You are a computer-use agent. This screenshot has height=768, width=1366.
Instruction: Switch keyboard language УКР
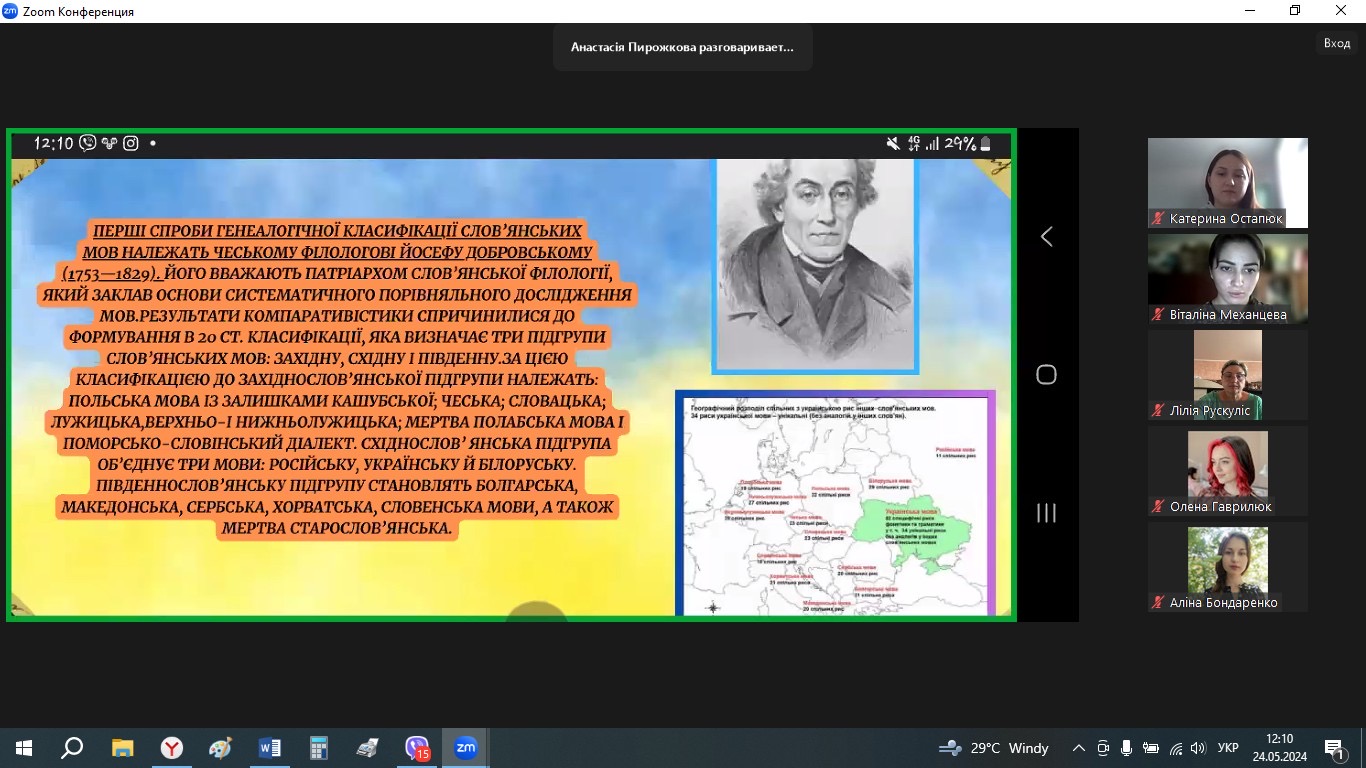click(1229, 748)
